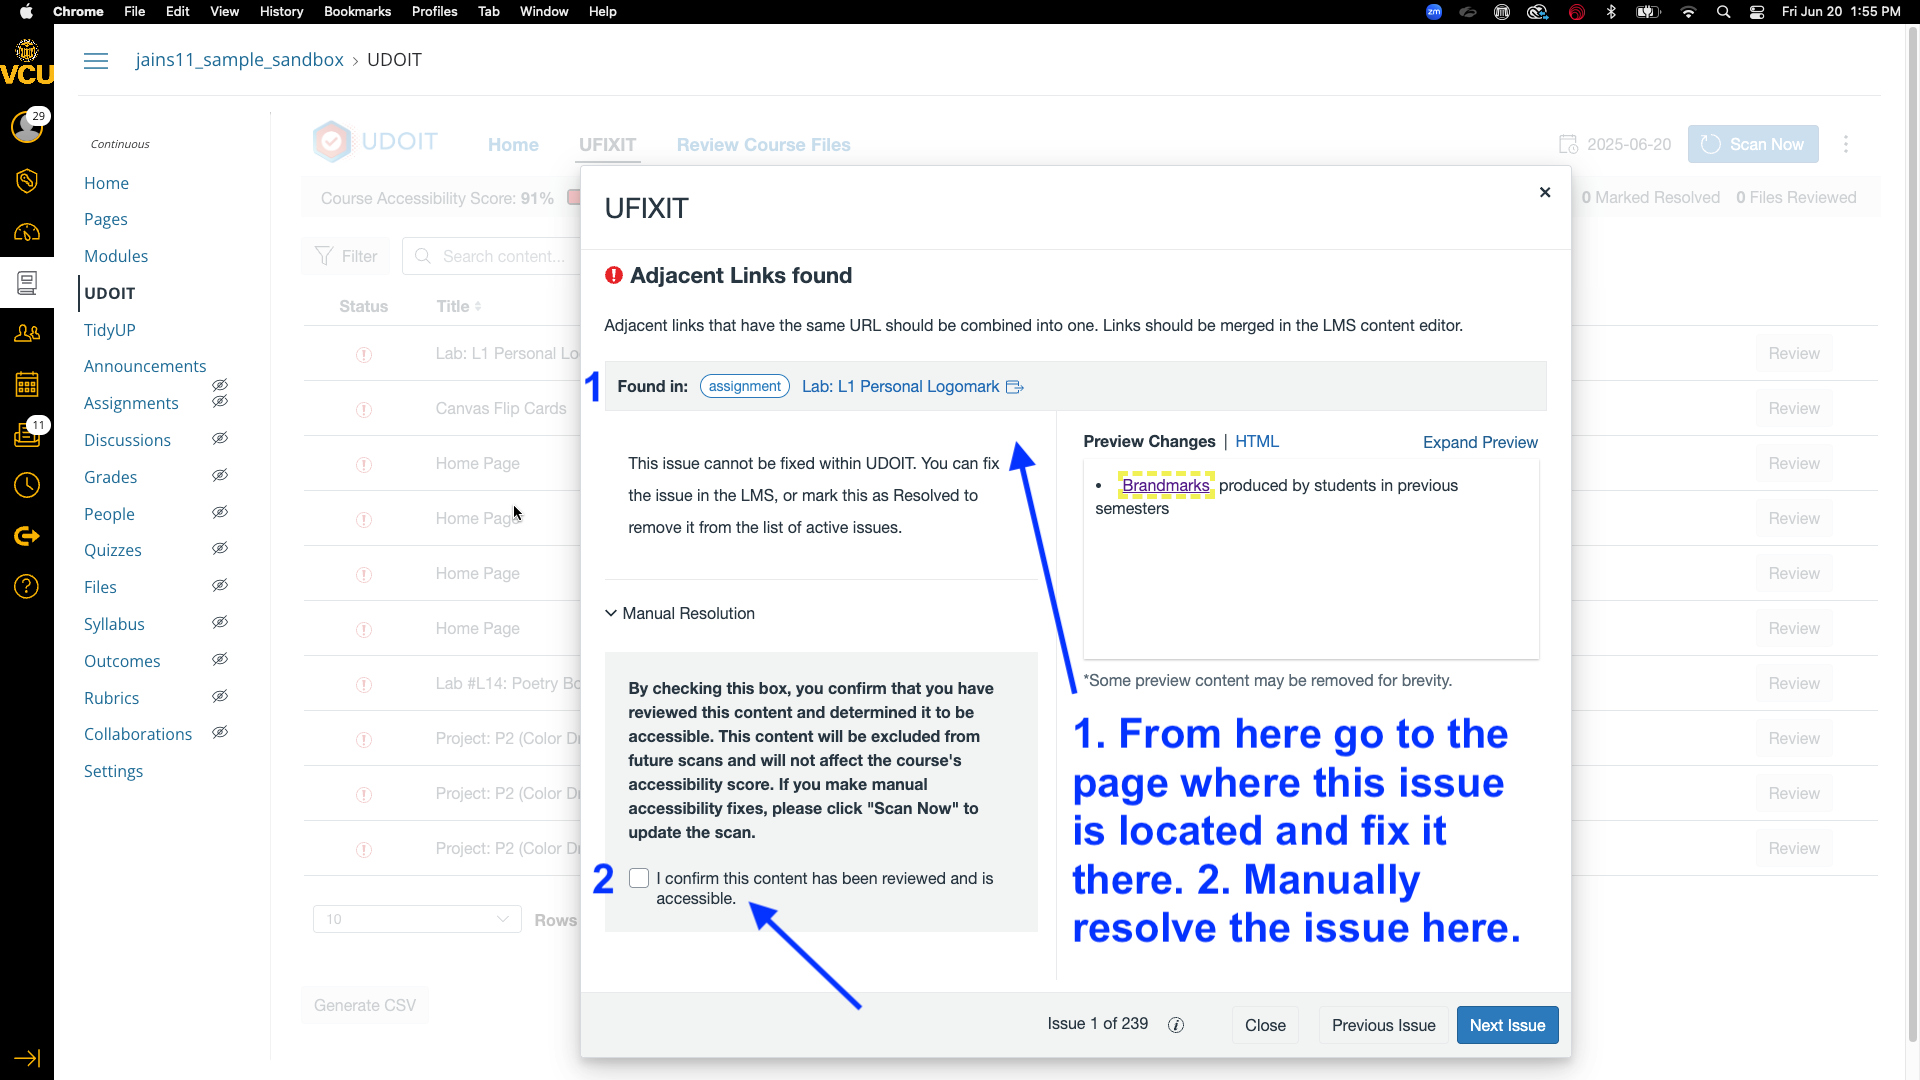1920x1080 pixels.
Task: Check the confirm content reviewed checkbox
Action: [639, 878]
